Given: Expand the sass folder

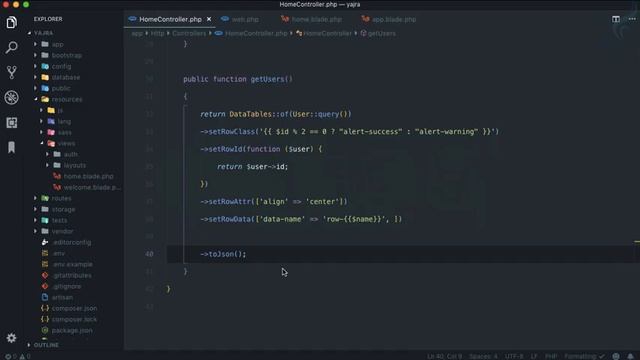Looking at the screenshot, I should click(56, 132).
